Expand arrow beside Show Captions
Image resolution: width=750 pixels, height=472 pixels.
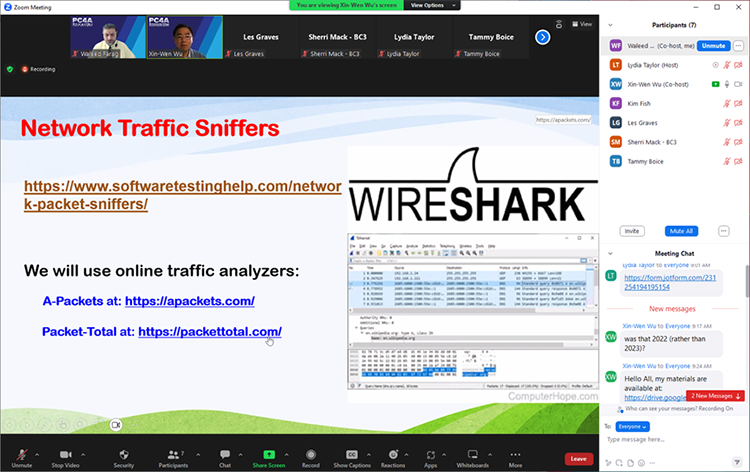tap(369, 454)
